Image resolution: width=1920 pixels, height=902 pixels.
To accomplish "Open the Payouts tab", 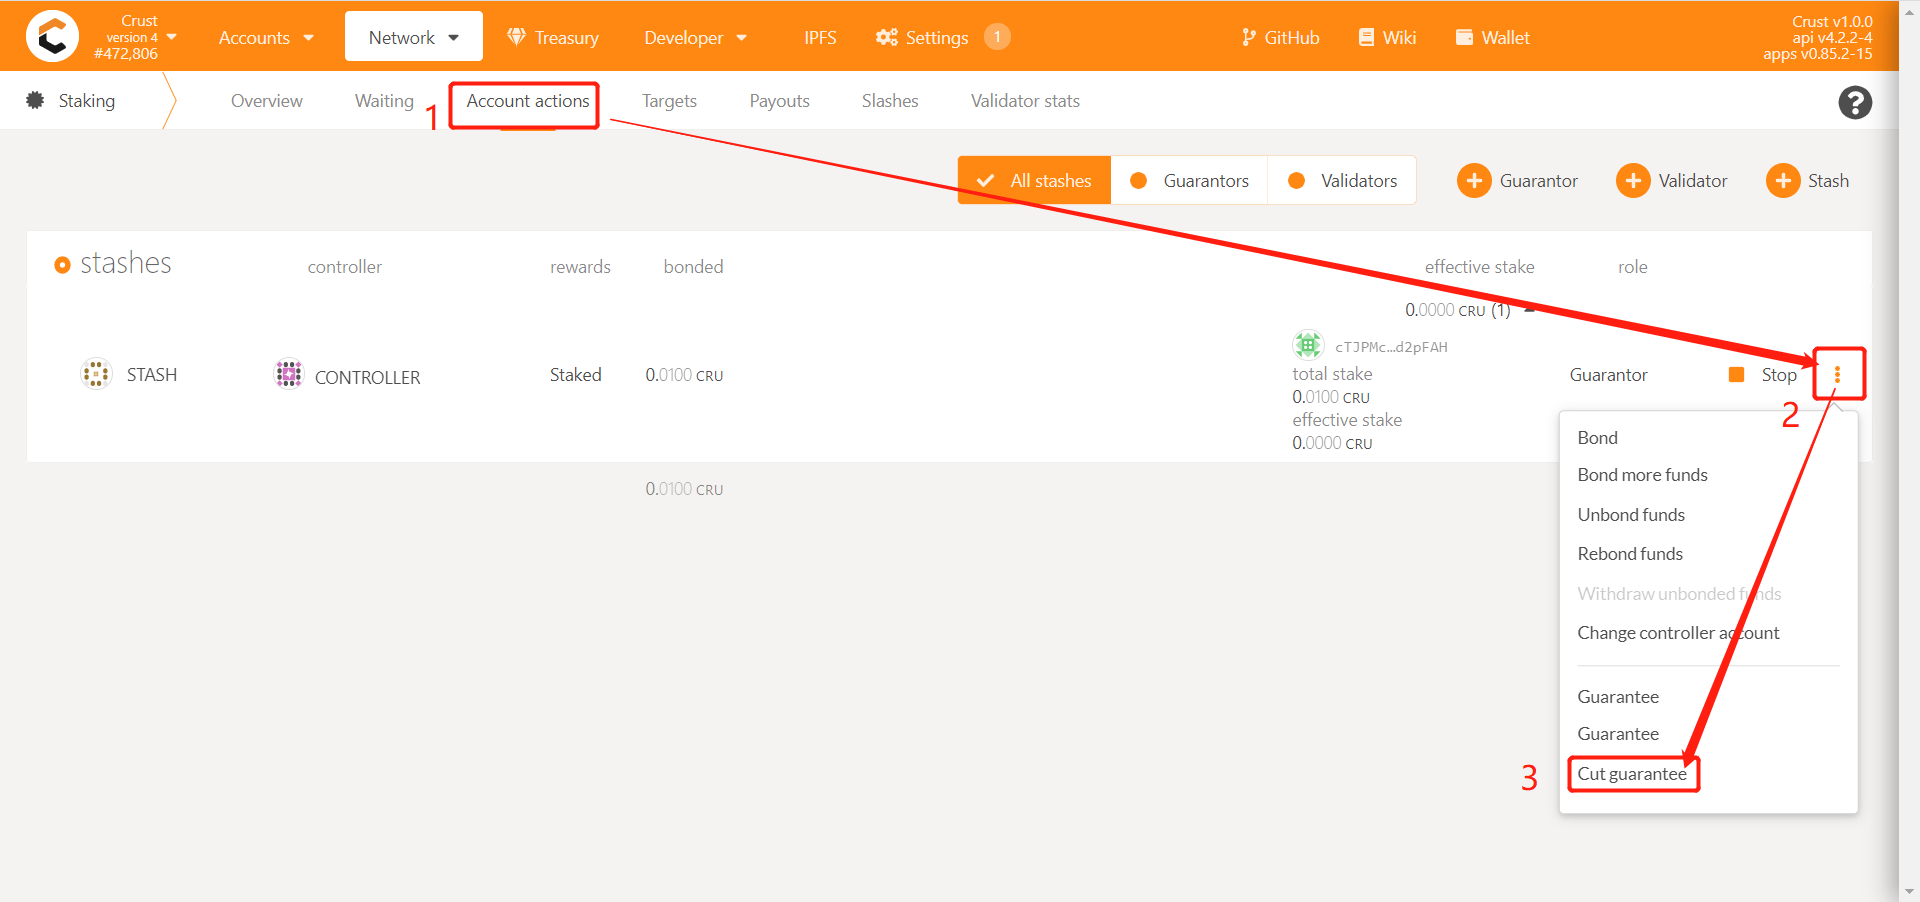I will tap(779, 101).
